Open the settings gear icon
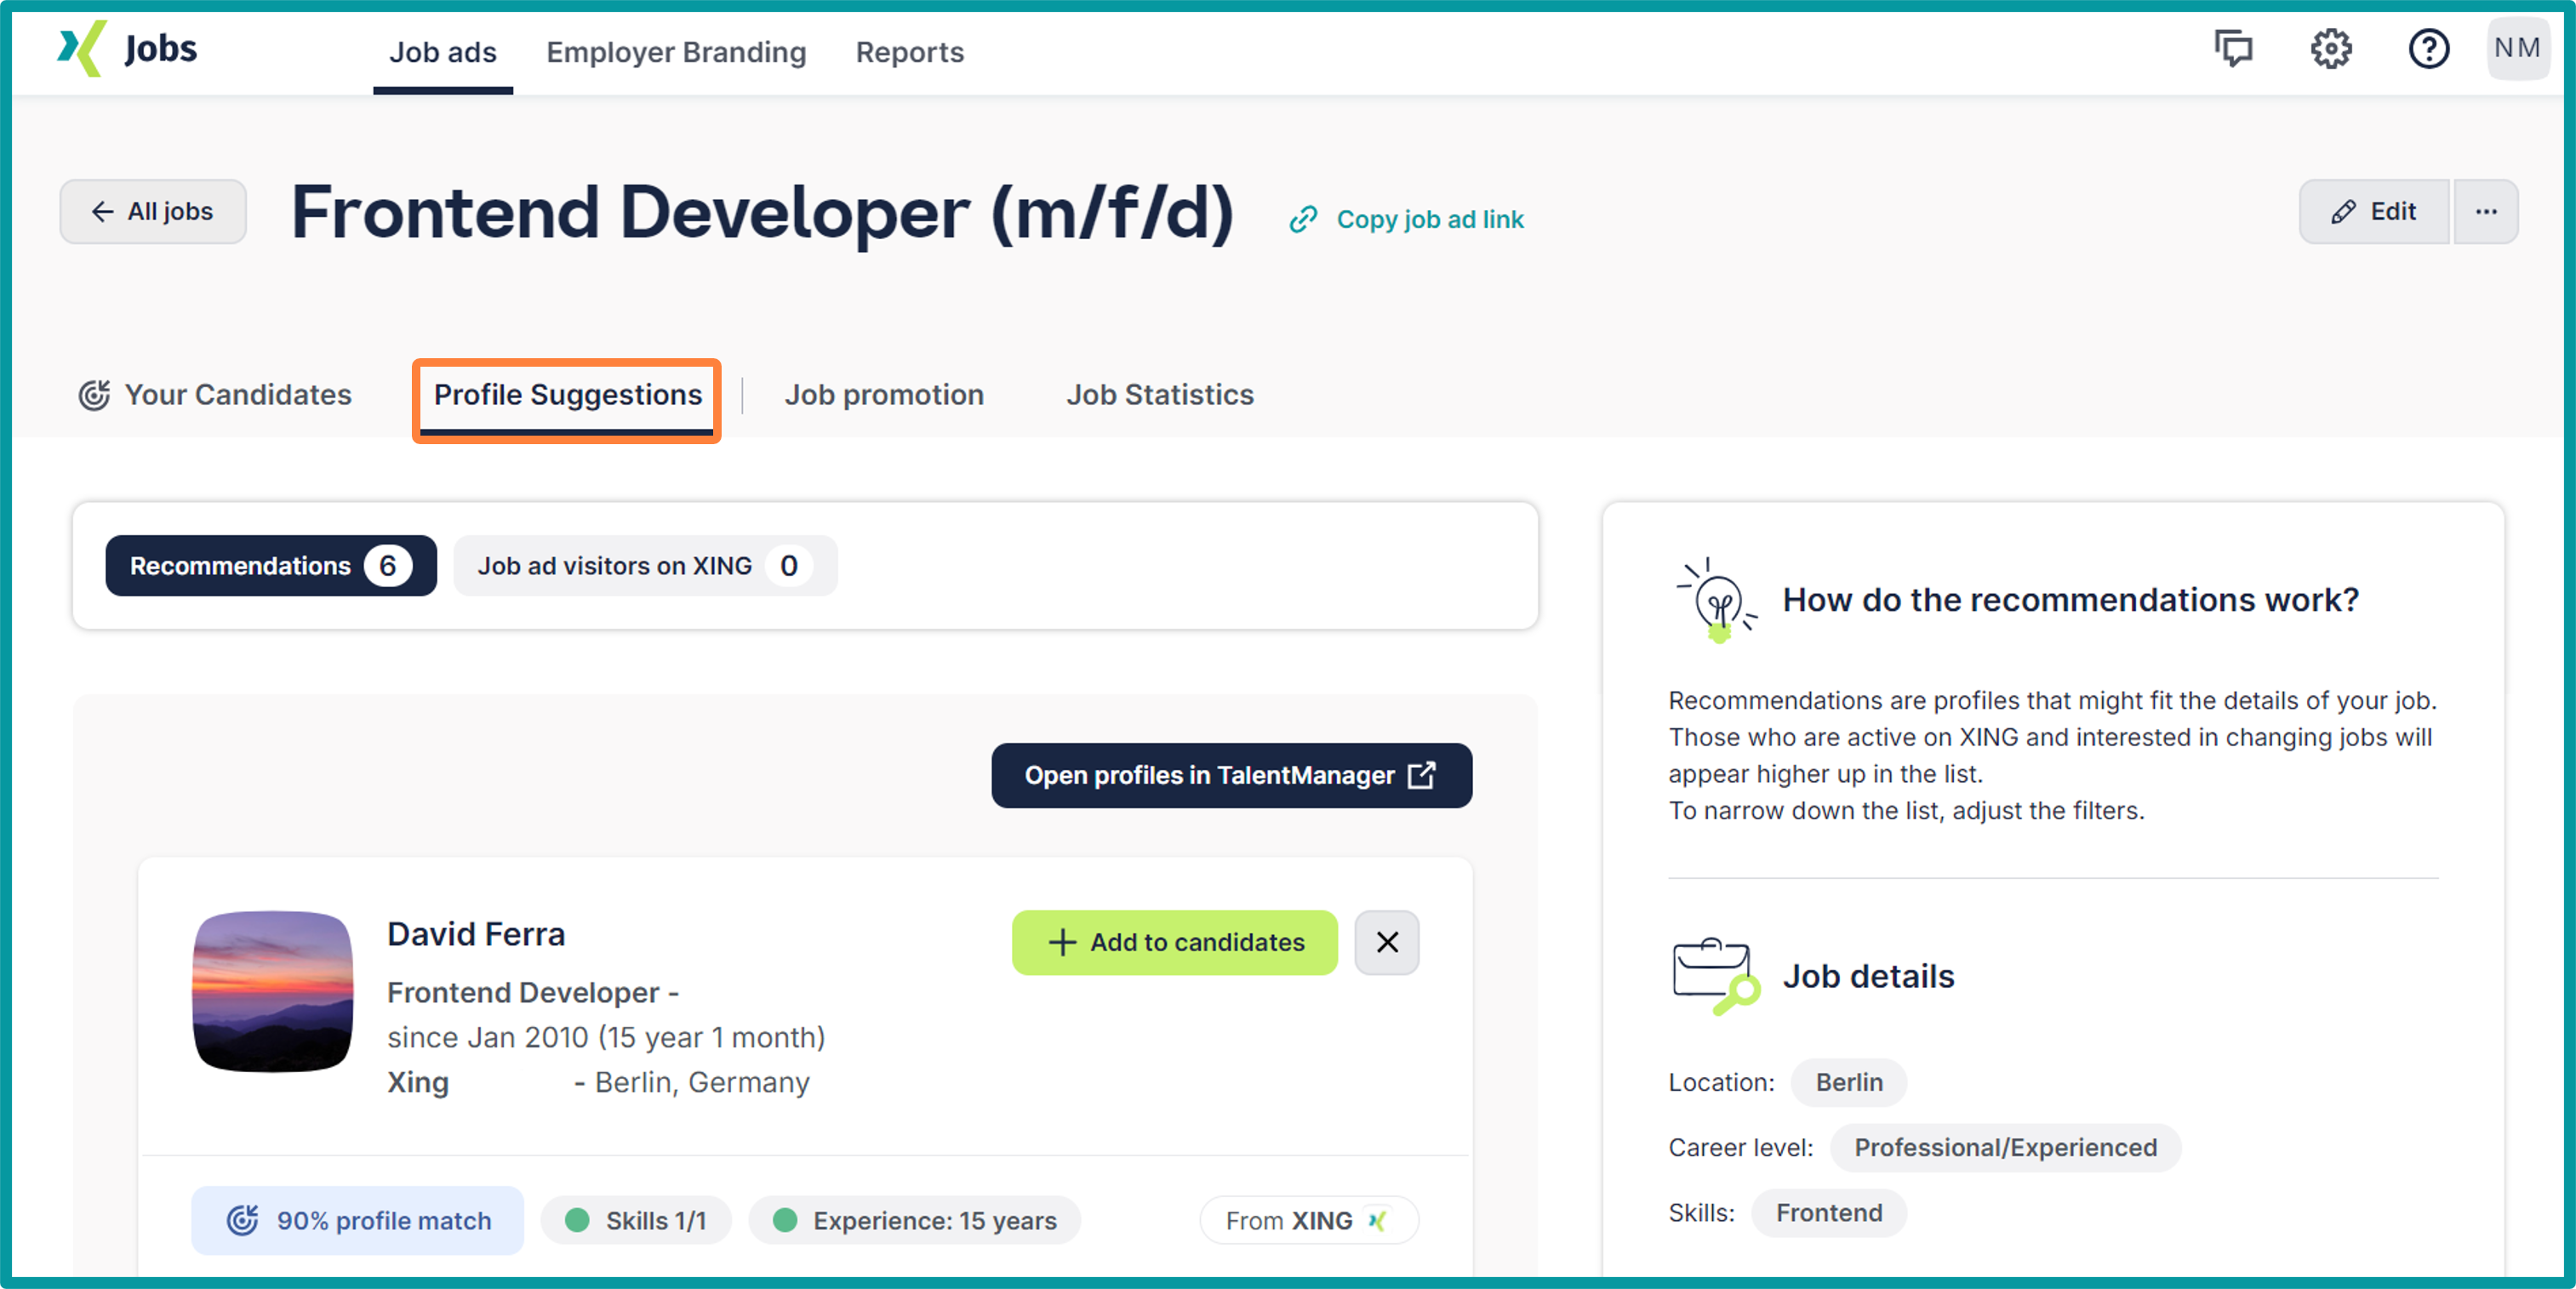The height and width of the screenshot is (1289, 2576). 2331,49
